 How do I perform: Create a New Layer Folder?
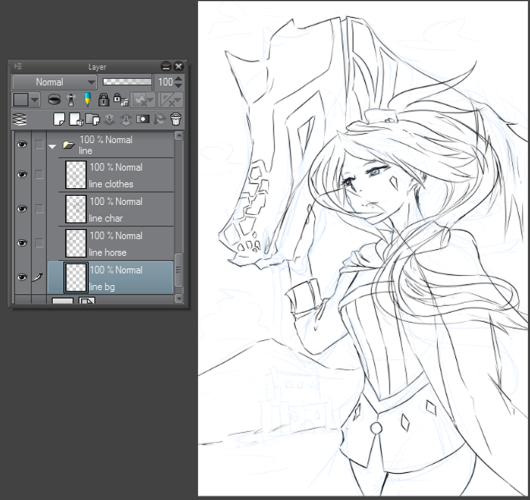pyautogui.click(x=92, y=119)
